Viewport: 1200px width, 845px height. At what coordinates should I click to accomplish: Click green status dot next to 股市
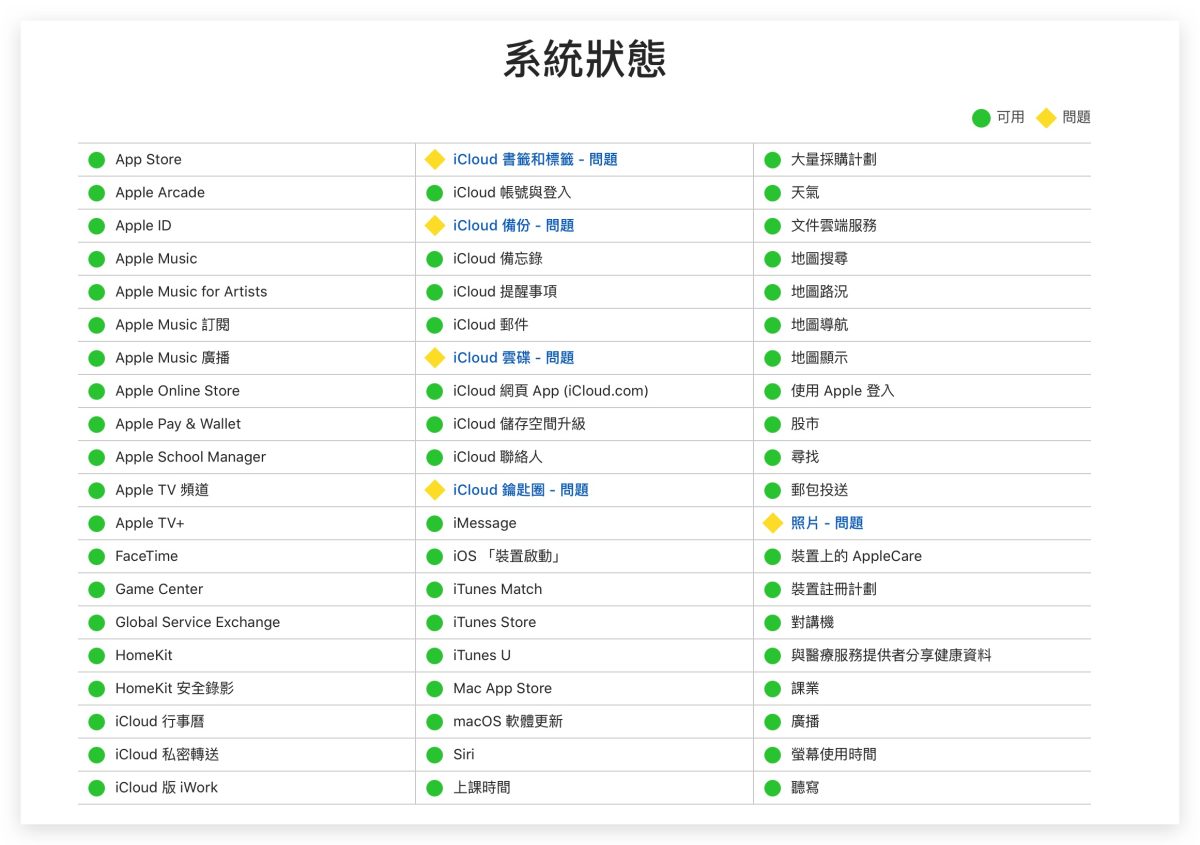click(772, 424)
